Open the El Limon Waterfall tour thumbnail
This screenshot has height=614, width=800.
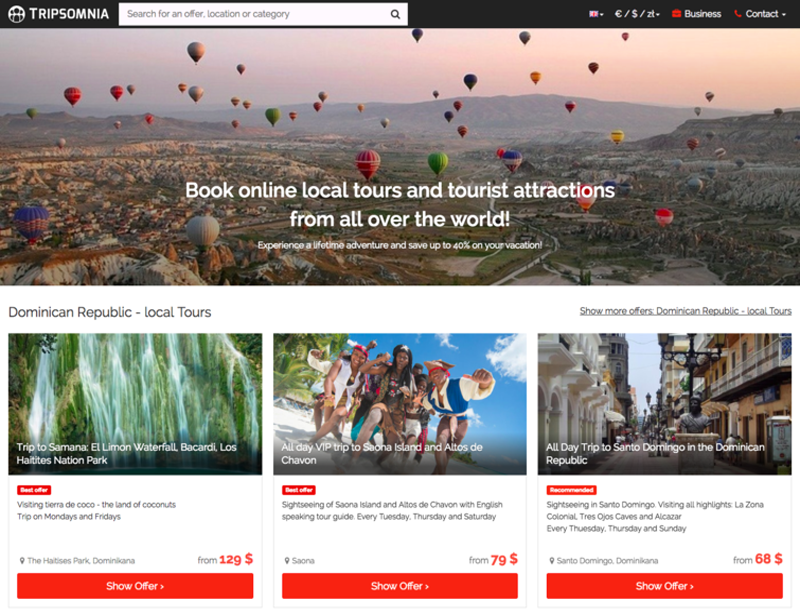click(135, 403)
